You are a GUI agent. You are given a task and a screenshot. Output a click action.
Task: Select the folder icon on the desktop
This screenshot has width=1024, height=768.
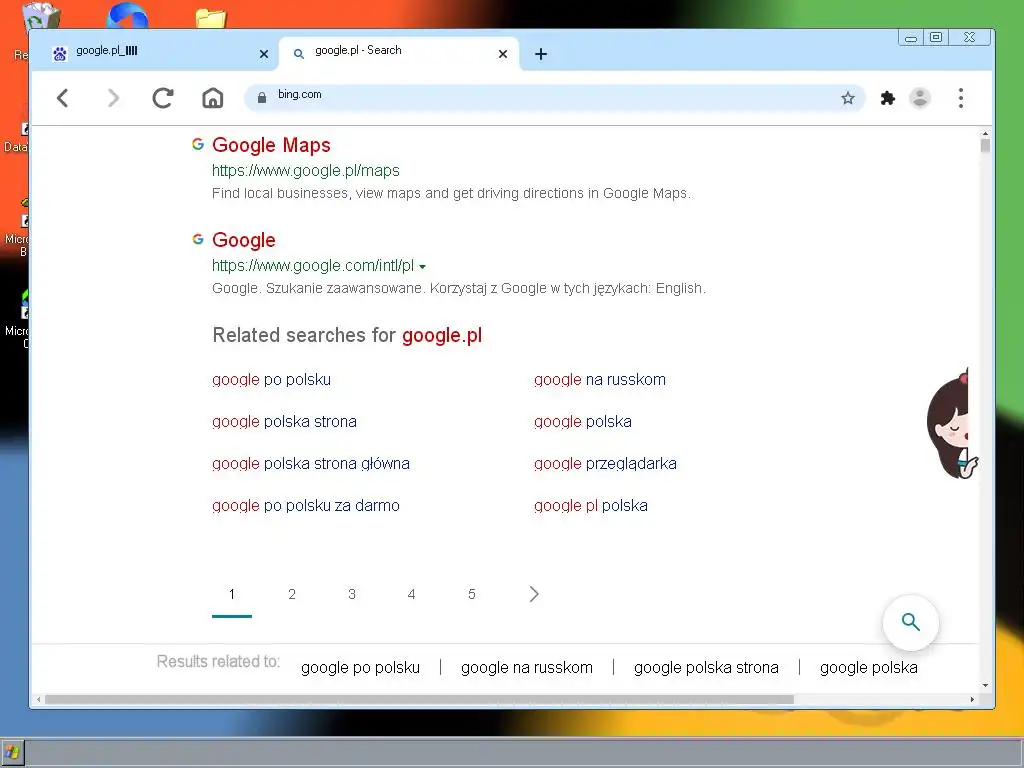pyautogui.click(x=210, y=18)
